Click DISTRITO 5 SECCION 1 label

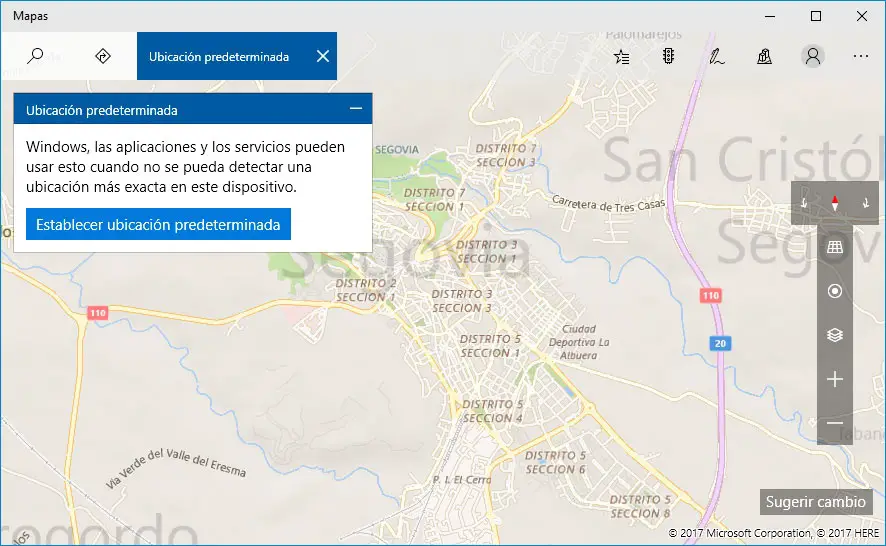coord(490,346)
